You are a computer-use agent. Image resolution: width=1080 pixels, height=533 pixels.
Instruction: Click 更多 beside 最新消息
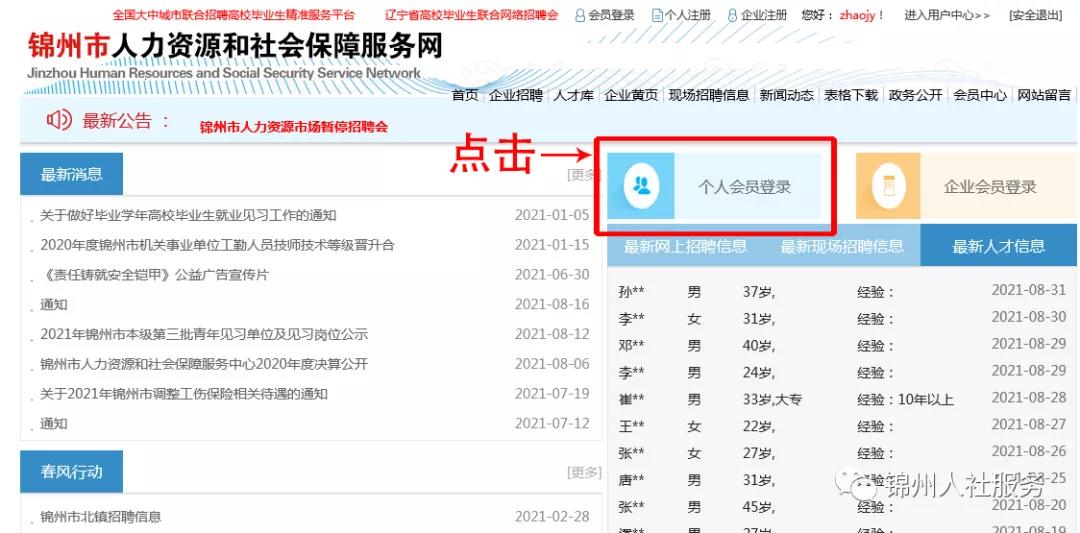click(x=583, y=175)
